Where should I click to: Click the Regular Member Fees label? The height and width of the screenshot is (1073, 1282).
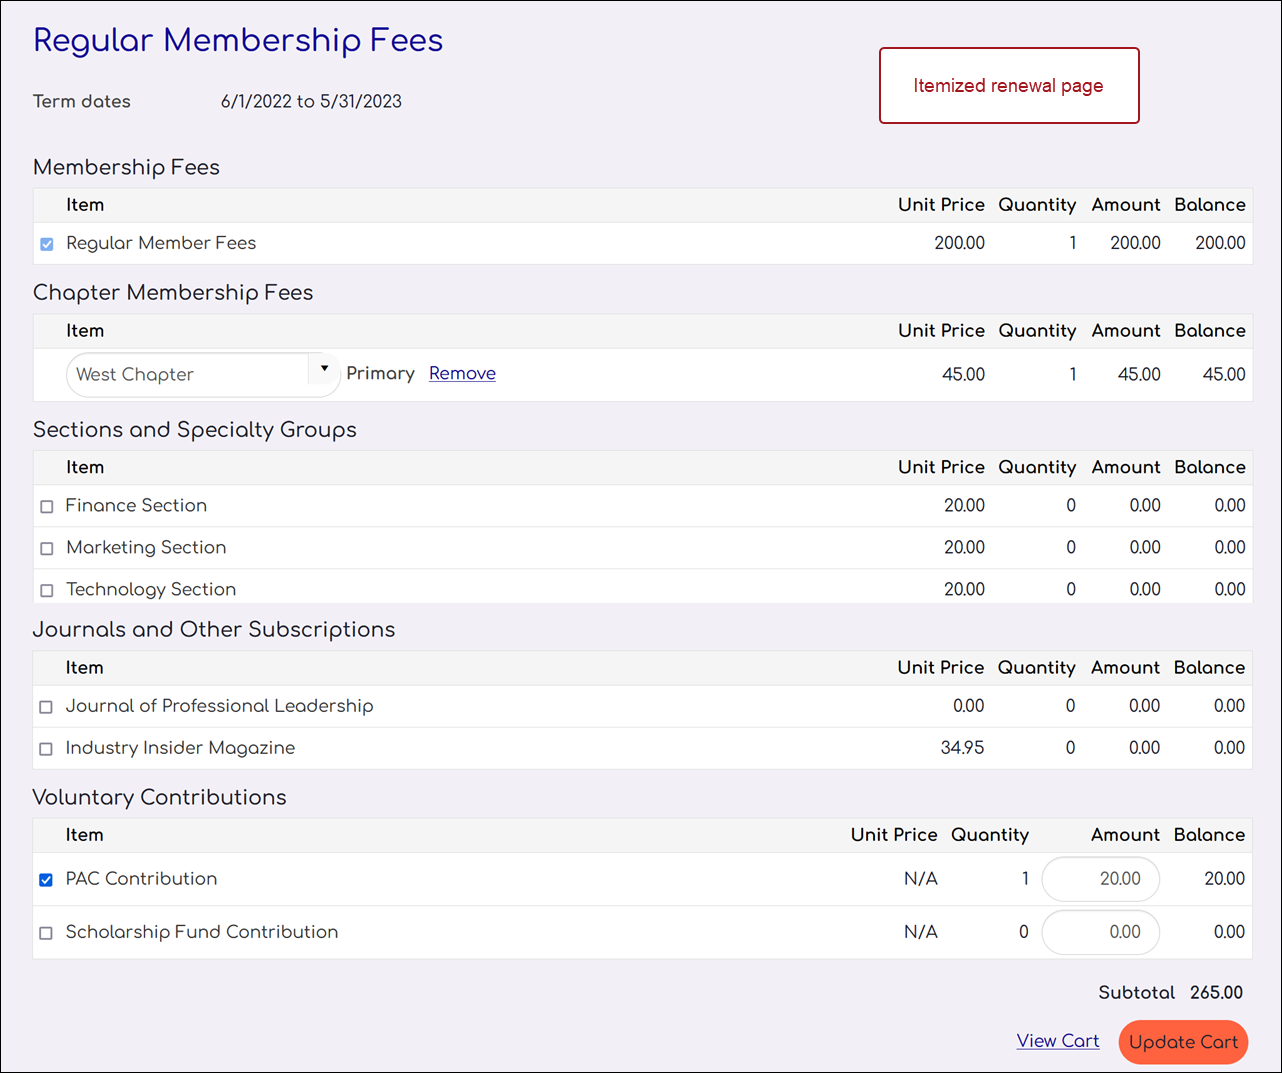[x=161, y=243]
